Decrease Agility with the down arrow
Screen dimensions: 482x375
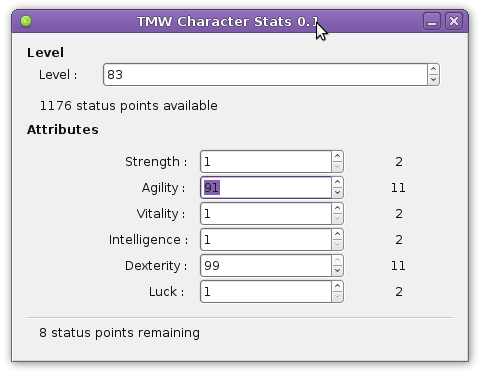coord(337,193)
